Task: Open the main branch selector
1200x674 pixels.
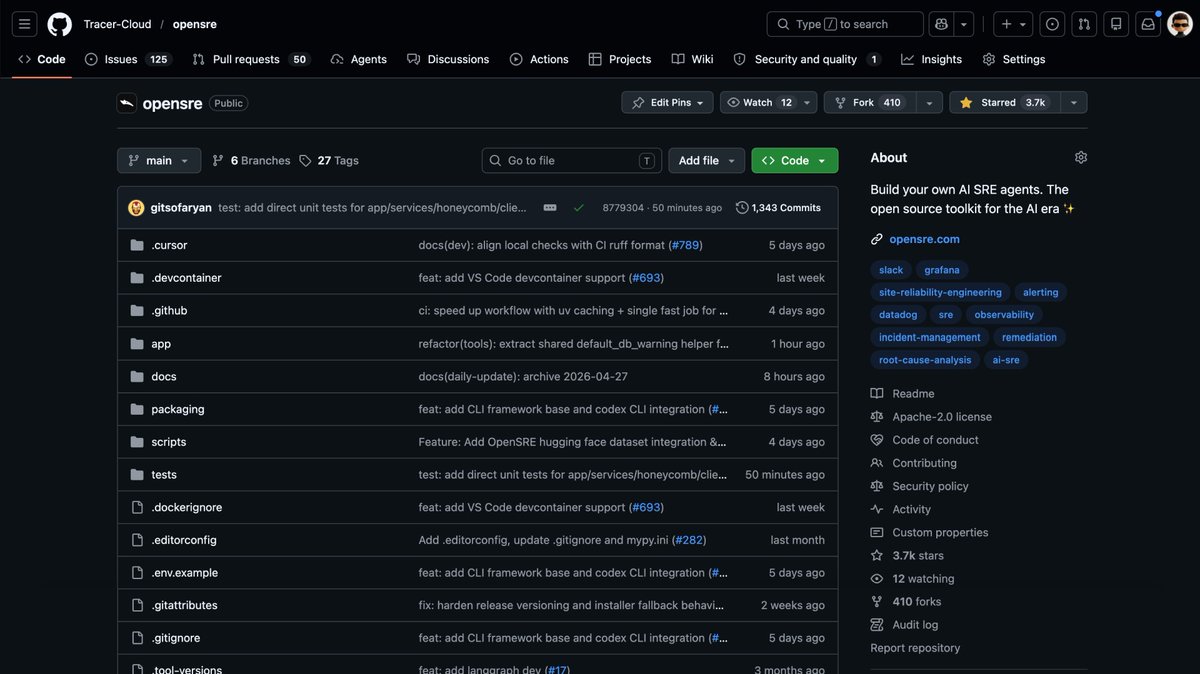Action: 159,160
